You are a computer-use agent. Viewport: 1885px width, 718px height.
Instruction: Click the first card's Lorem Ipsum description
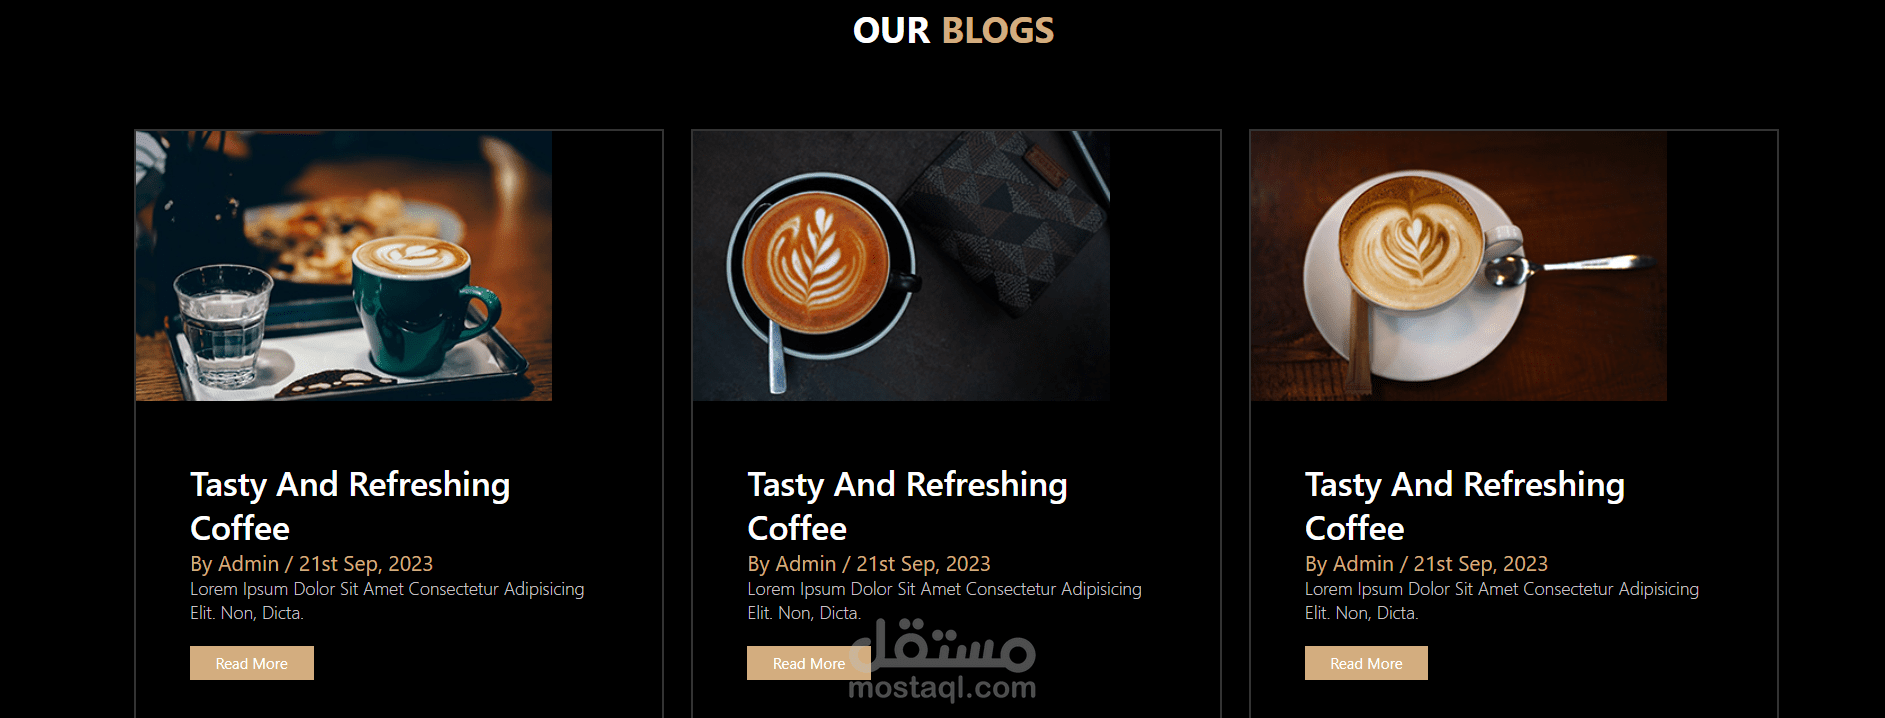pyautogui.click(x=387, y=601)
